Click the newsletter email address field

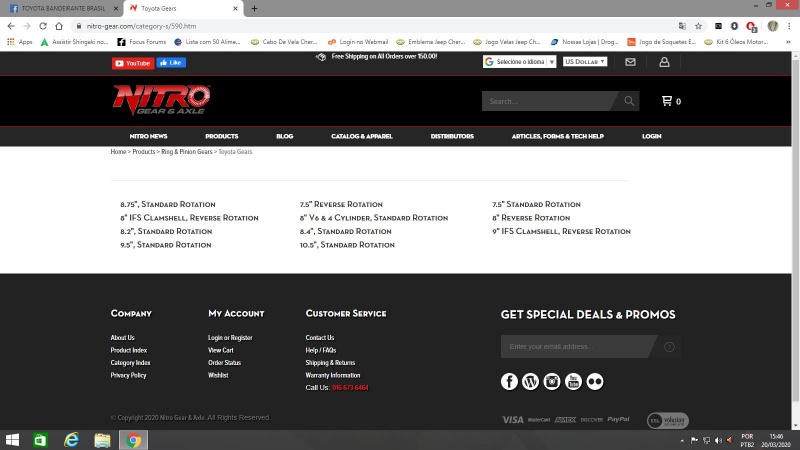click(x=577, y=346)
